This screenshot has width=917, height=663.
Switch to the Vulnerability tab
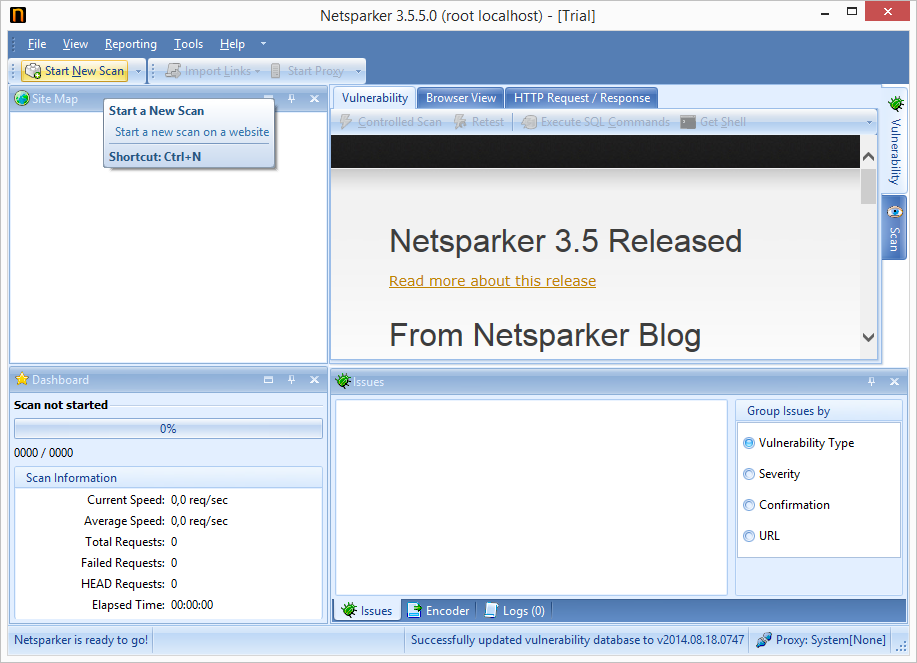[375, 98]
